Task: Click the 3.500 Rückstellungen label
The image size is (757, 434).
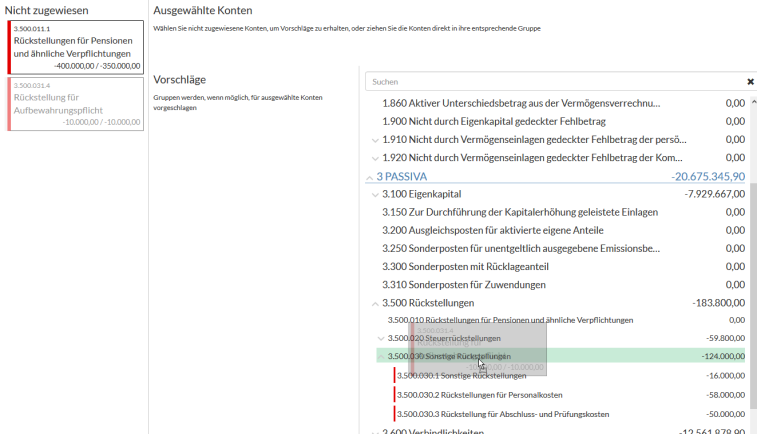Action: [428, 303]
